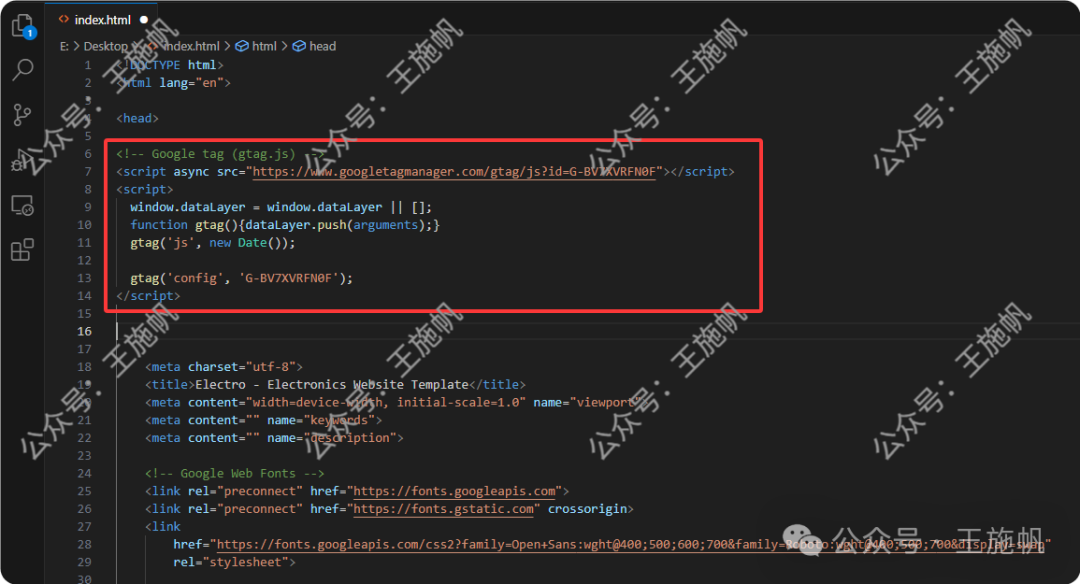Click the unsaved dot on index.html tab
This screenshot has width=1080, height=584.
[x=144, y=20]
